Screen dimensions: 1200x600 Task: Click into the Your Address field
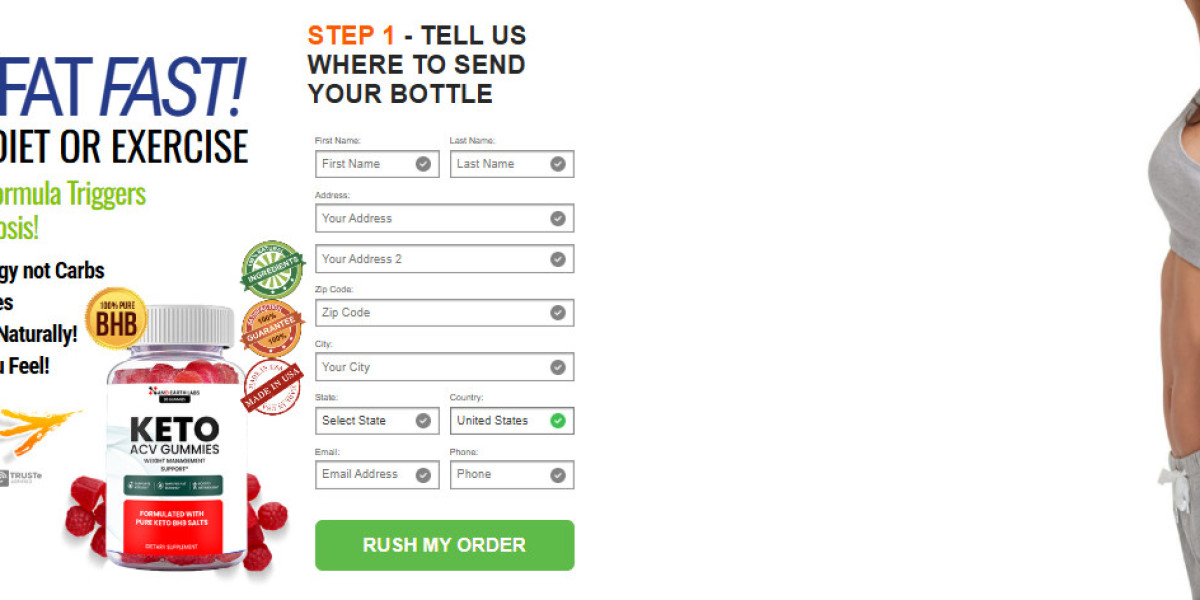pyautogui.click(x=445, y=218)
